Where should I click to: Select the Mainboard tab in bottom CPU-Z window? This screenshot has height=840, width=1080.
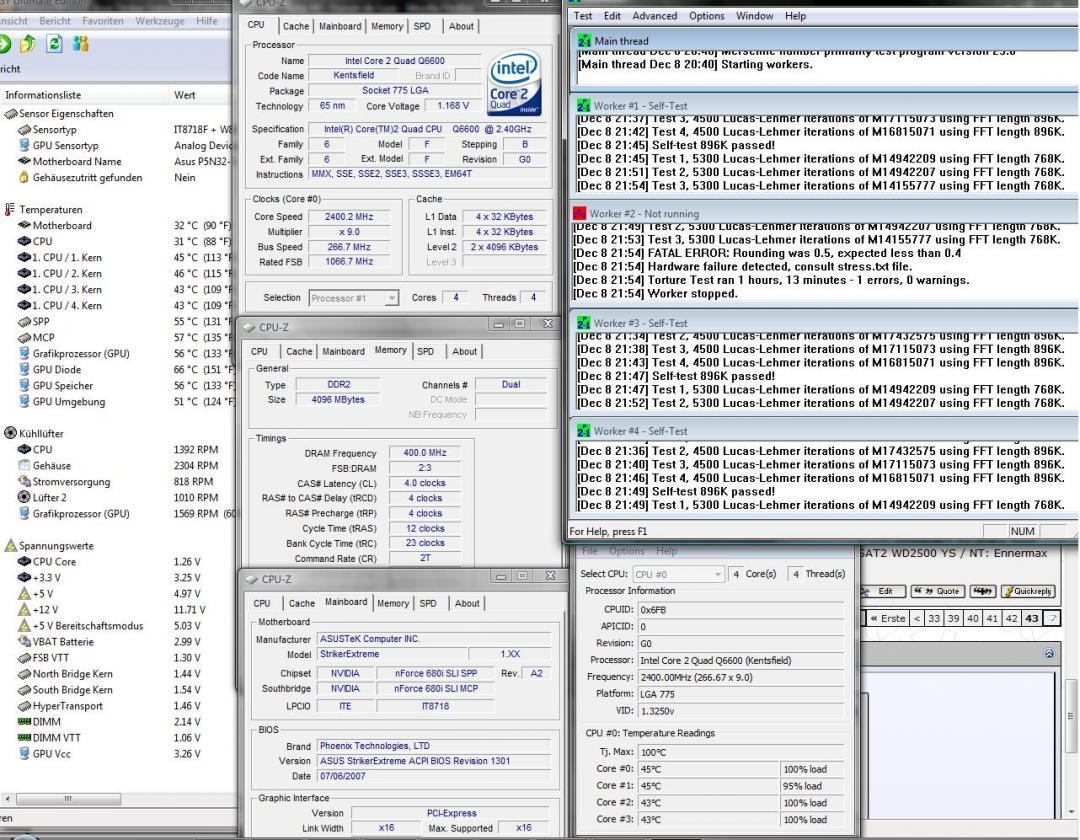[346, 602]
